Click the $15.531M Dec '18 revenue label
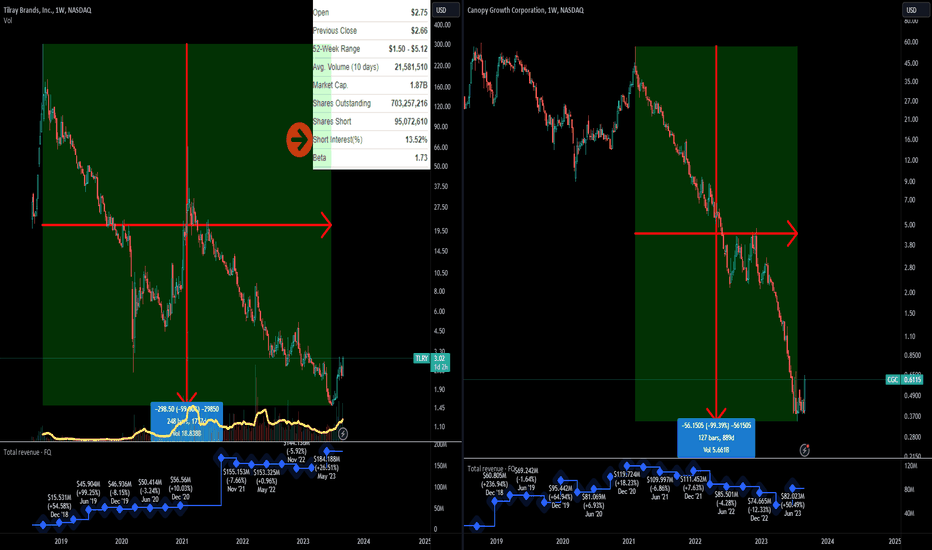Screen dimensions: 932x550 pos(59,505)
